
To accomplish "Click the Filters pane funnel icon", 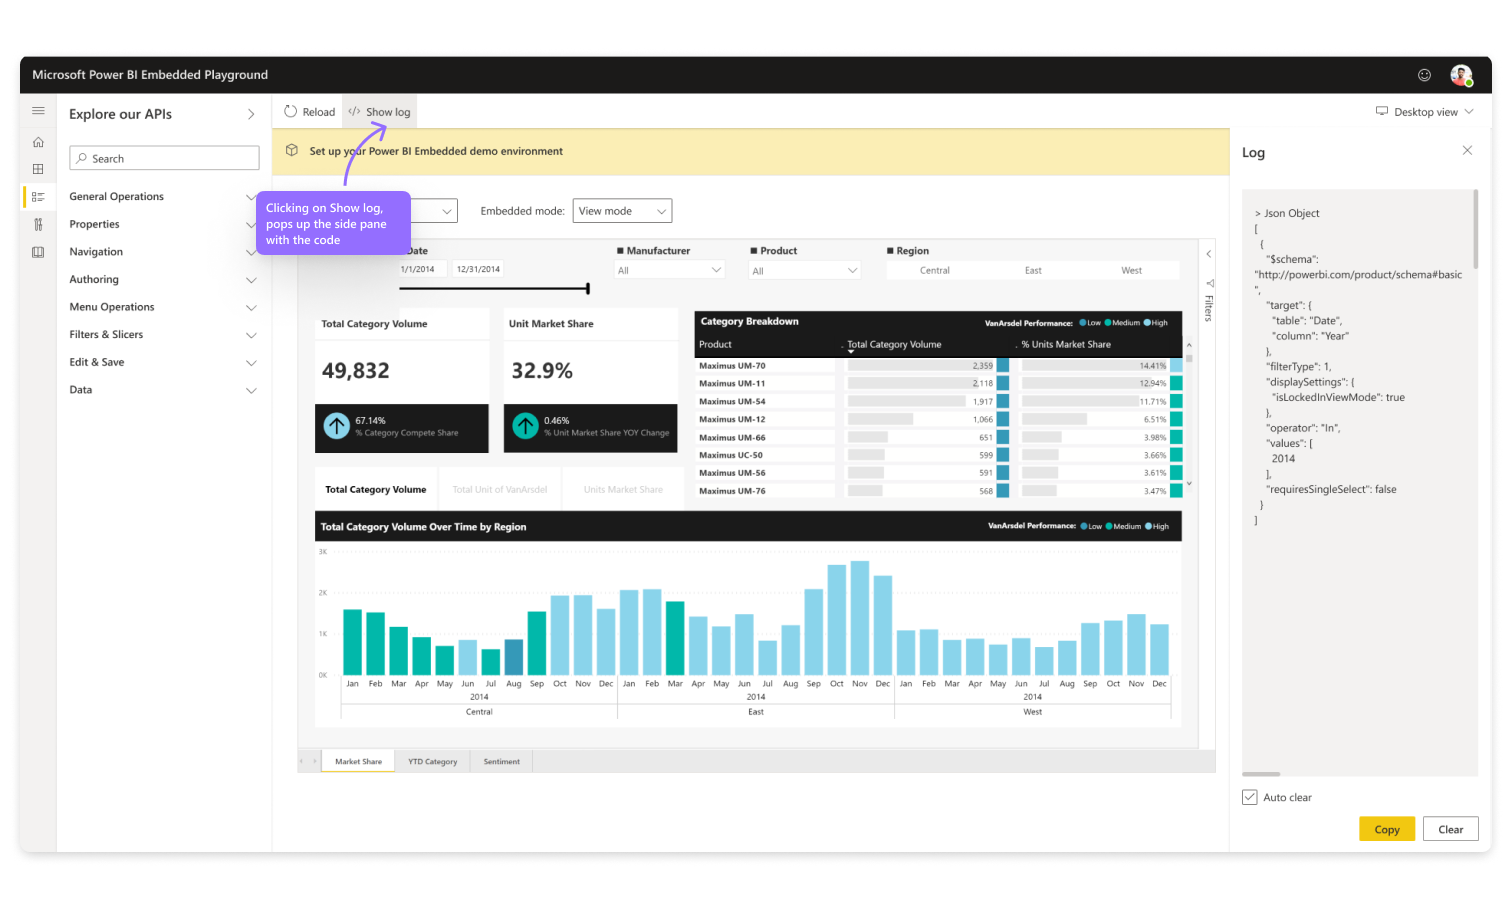I will pyautogui.click(x=1209, y=283).
